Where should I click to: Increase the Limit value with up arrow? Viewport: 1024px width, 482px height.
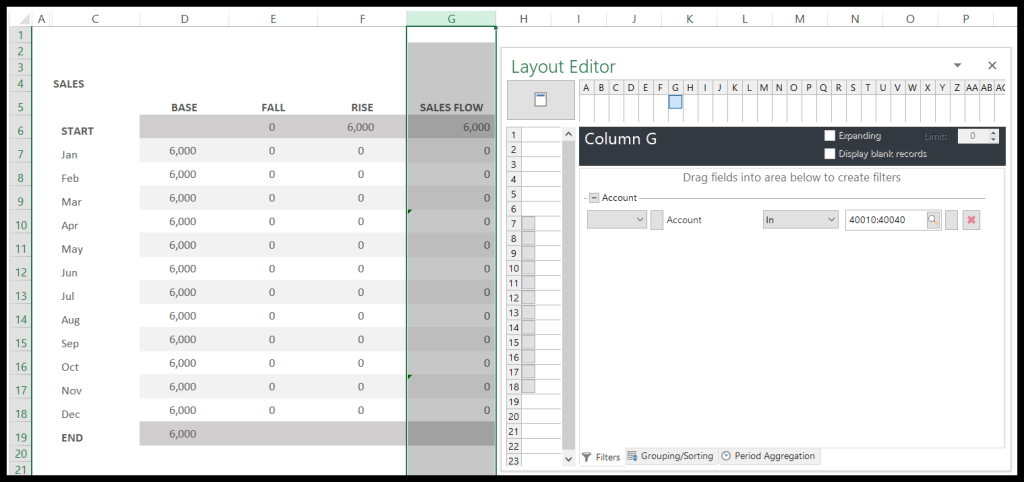click(x=993, y=133)
